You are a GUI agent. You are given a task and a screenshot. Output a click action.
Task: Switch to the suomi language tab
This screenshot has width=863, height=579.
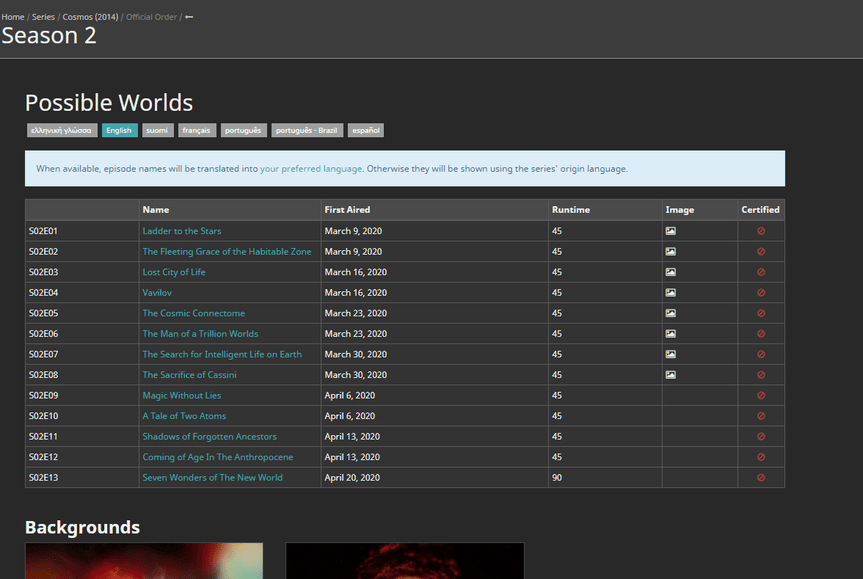[x=157, y=130]
